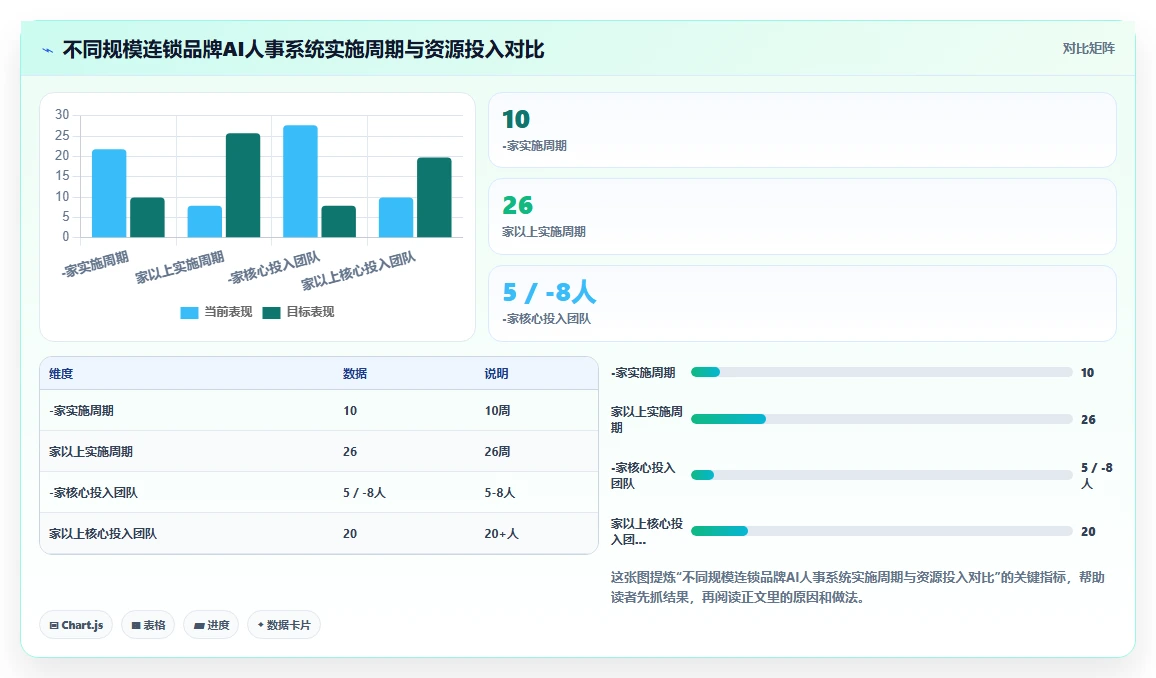The height and width of the screenshot is (678, 1156).
Task: Click the slanted x-axis label 家以上实施周期
Action: [x=179, y=268]
